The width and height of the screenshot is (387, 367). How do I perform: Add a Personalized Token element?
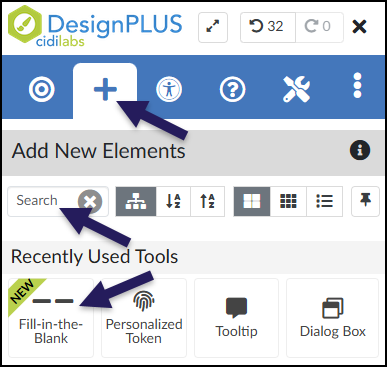(x=144, y=318)
